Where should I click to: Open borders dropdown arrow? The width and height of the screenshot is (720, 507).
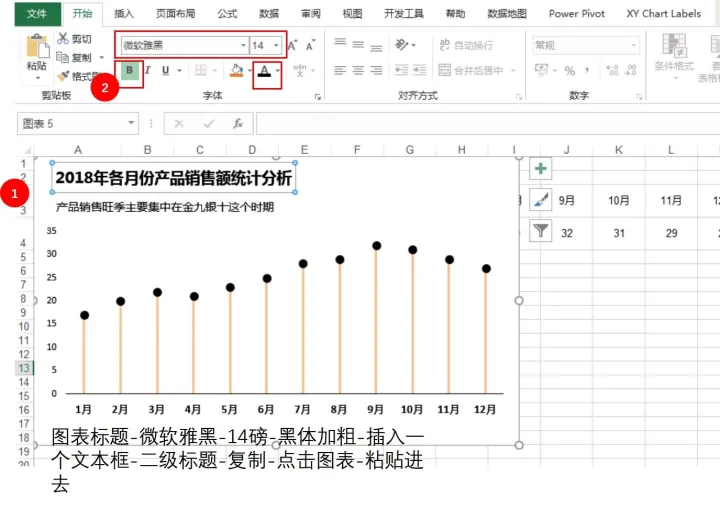point(214,71)
